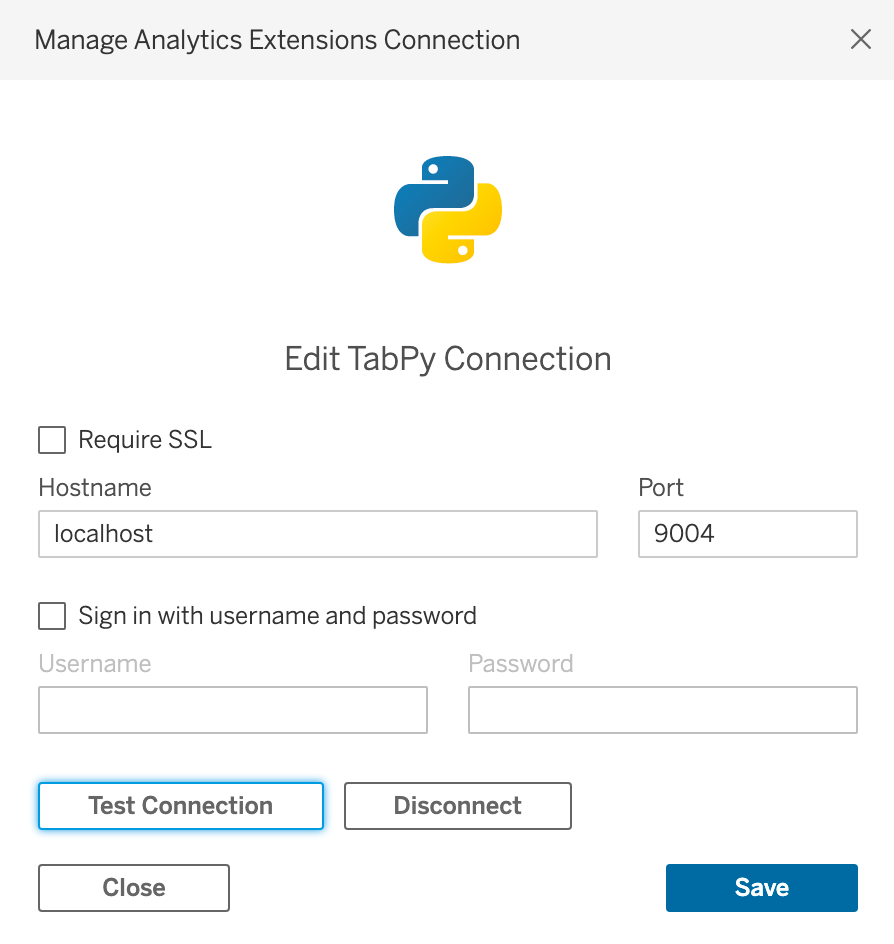Click the Edit TabPy Connection heading
The image size is (894, 944).
tap(447, 359)
